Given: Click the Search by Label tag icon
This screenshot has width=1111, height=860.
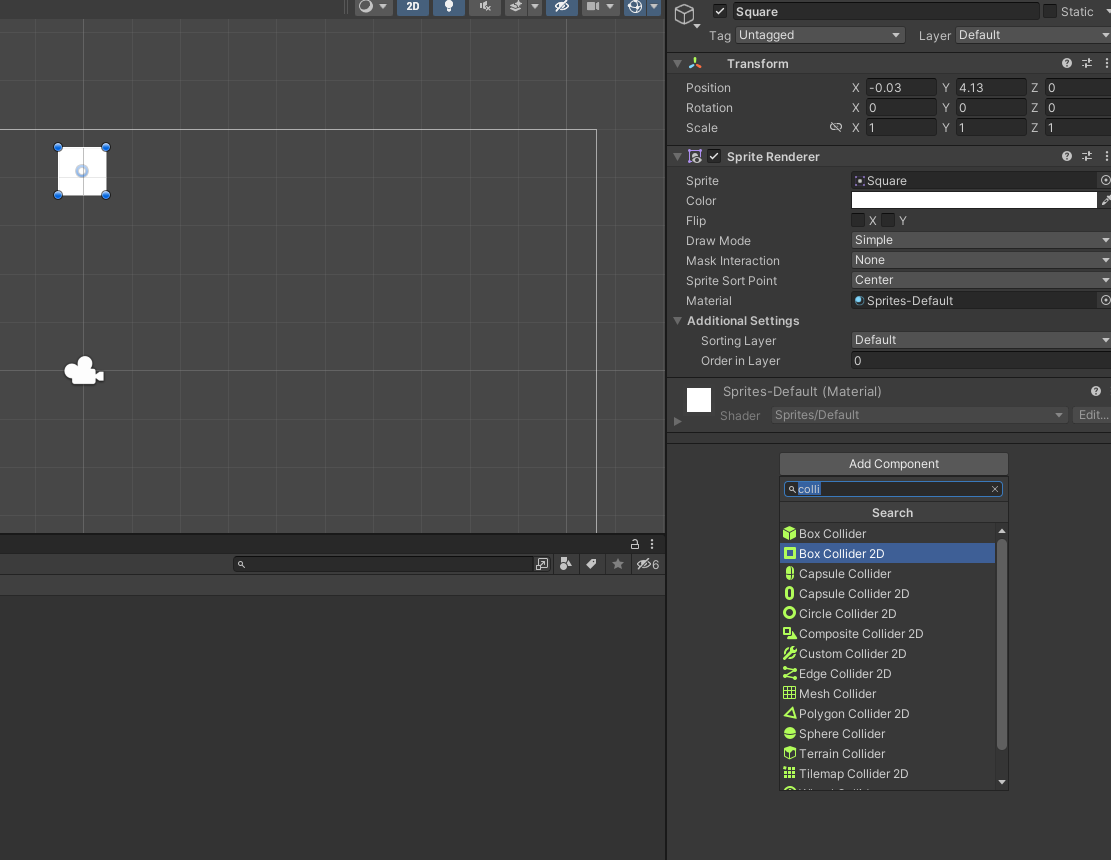Looking at the screenshot, I should [x=592, y=564].
